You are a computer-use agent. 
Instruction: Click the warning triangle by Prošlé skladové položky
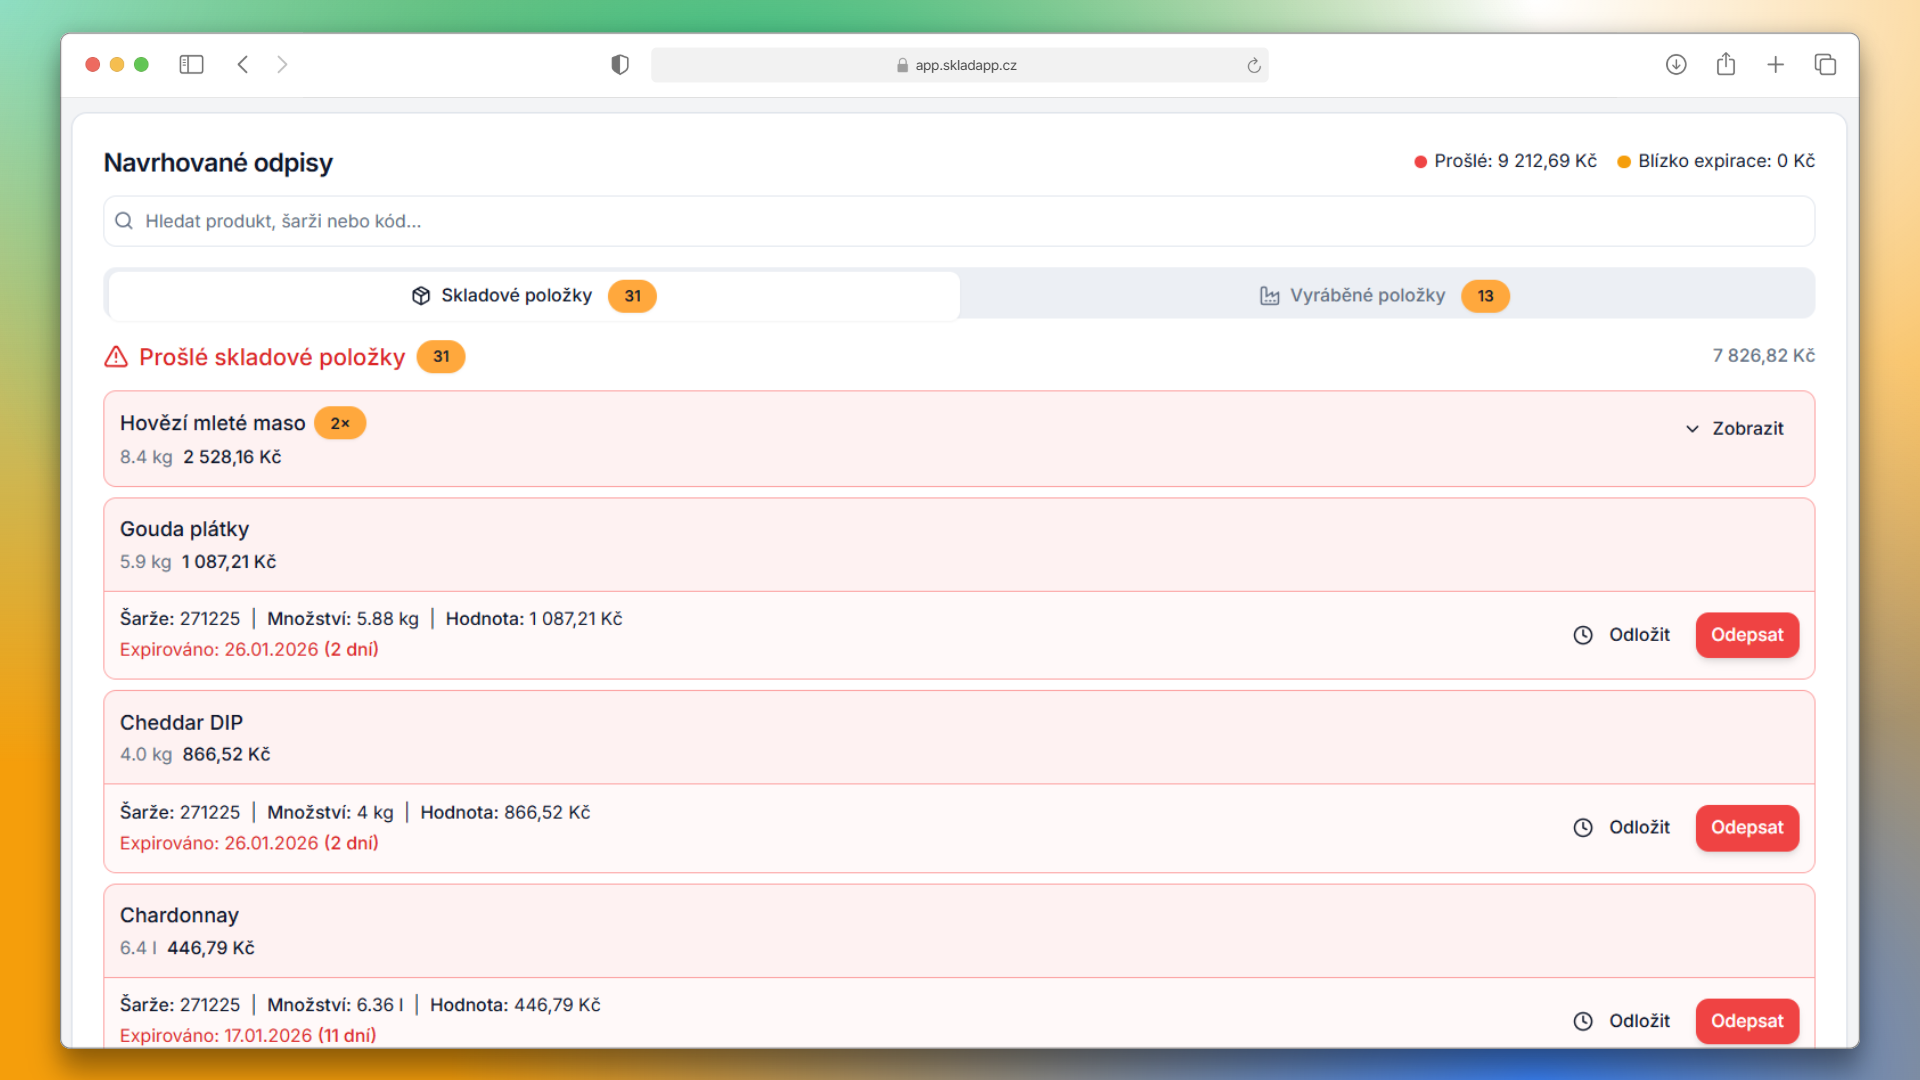[x=116, y=357]
